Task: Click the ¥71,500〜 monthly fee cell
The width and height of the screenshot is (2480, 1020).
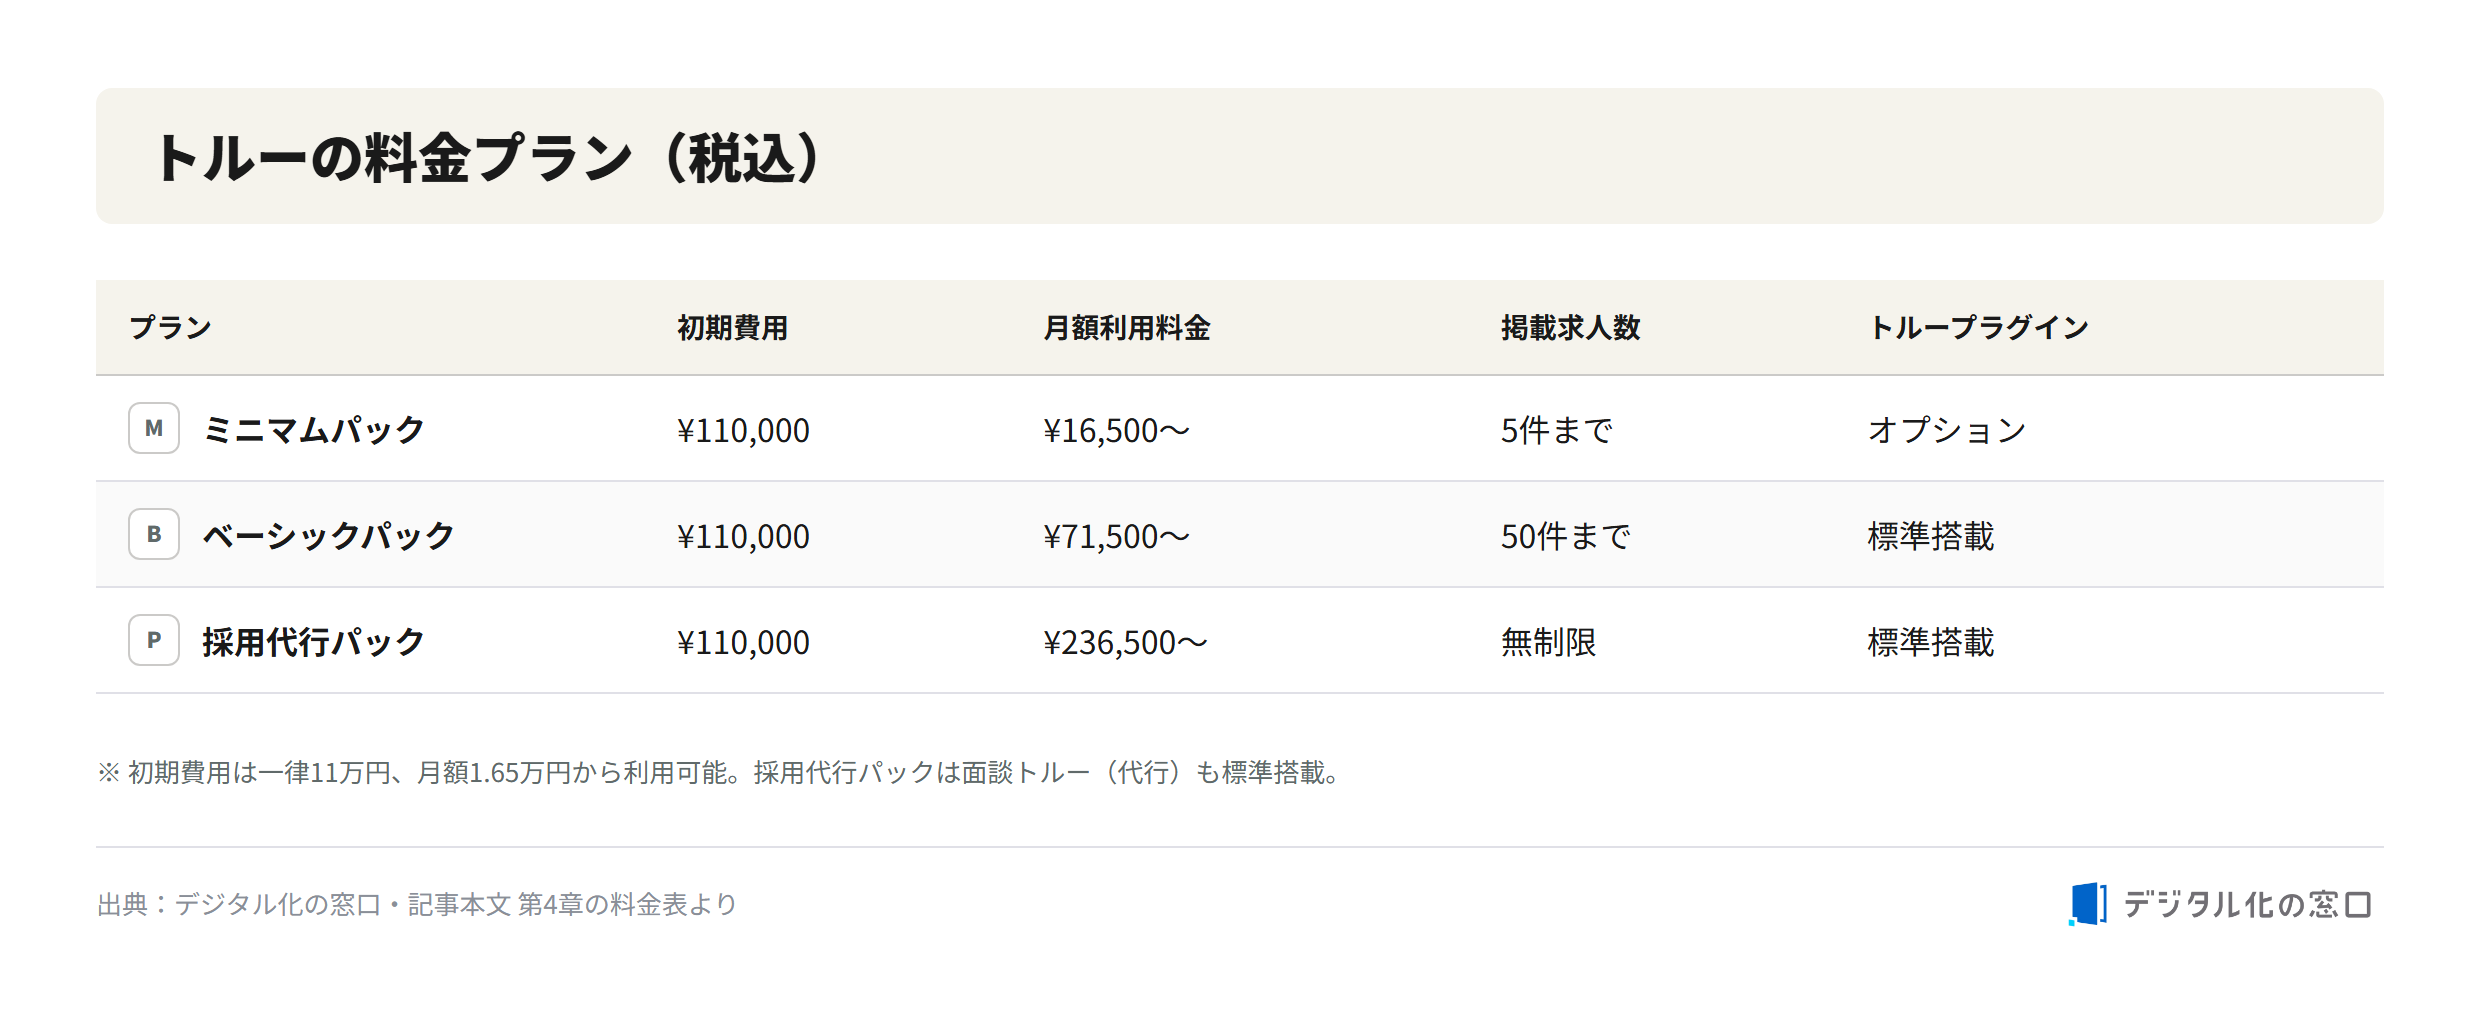Action: pos(1117,536)
